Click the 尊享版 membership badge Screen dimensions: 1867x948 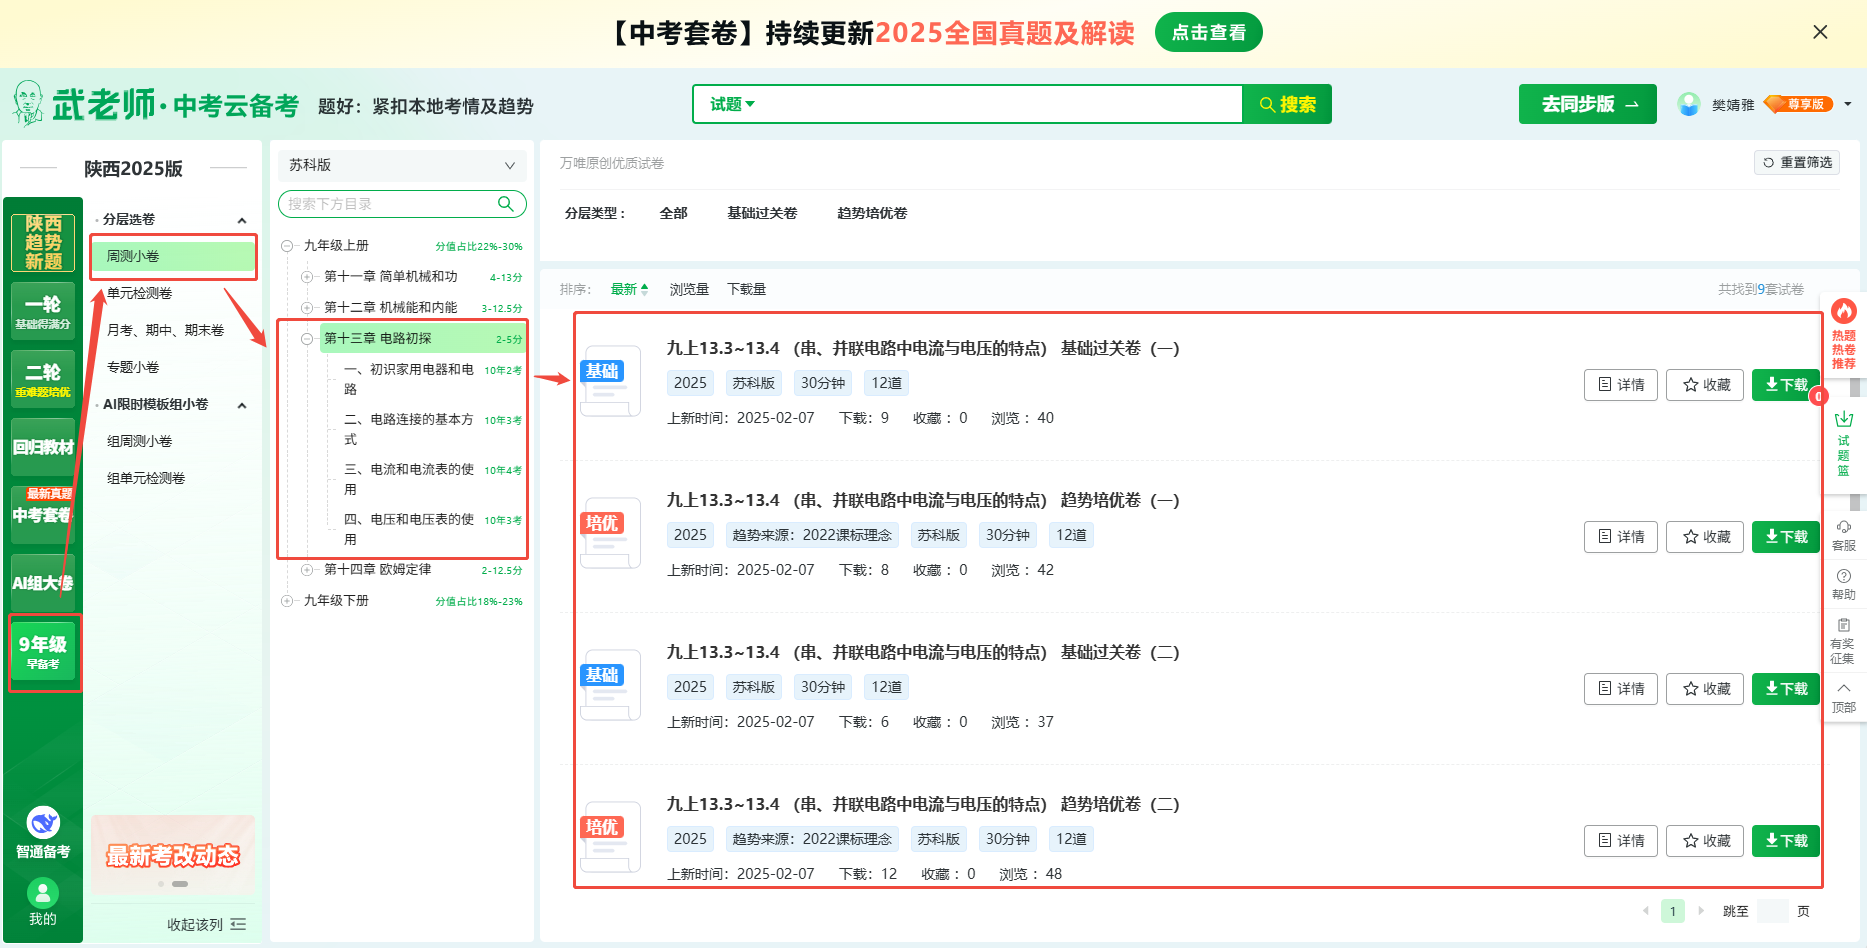(1798, 104)
